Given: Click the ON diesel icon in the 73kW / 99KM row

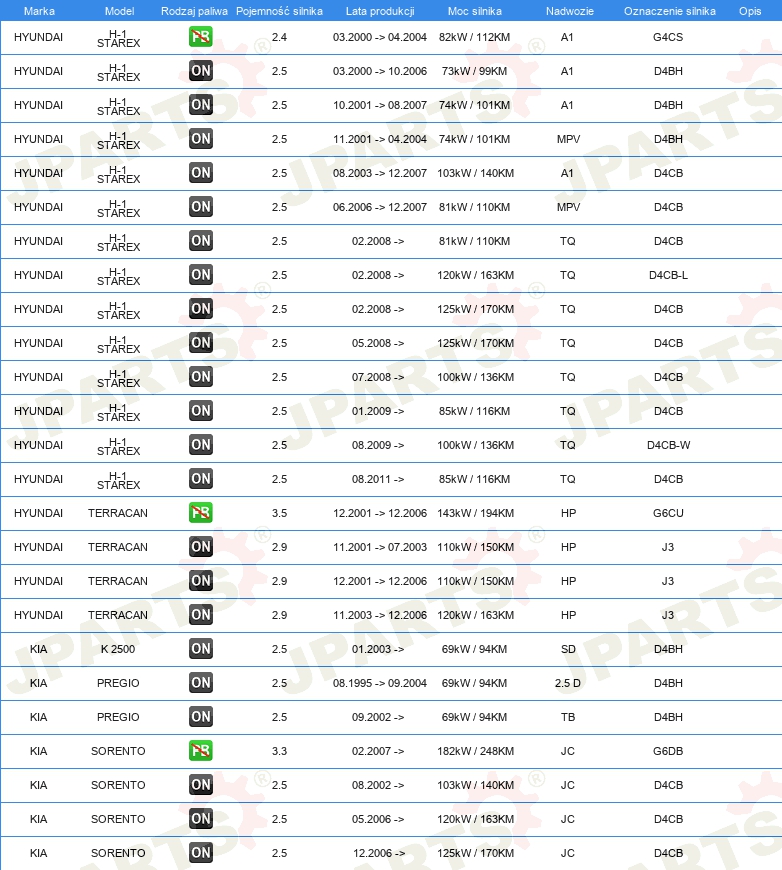Looking at the screenshot, I should click(200, 71).
